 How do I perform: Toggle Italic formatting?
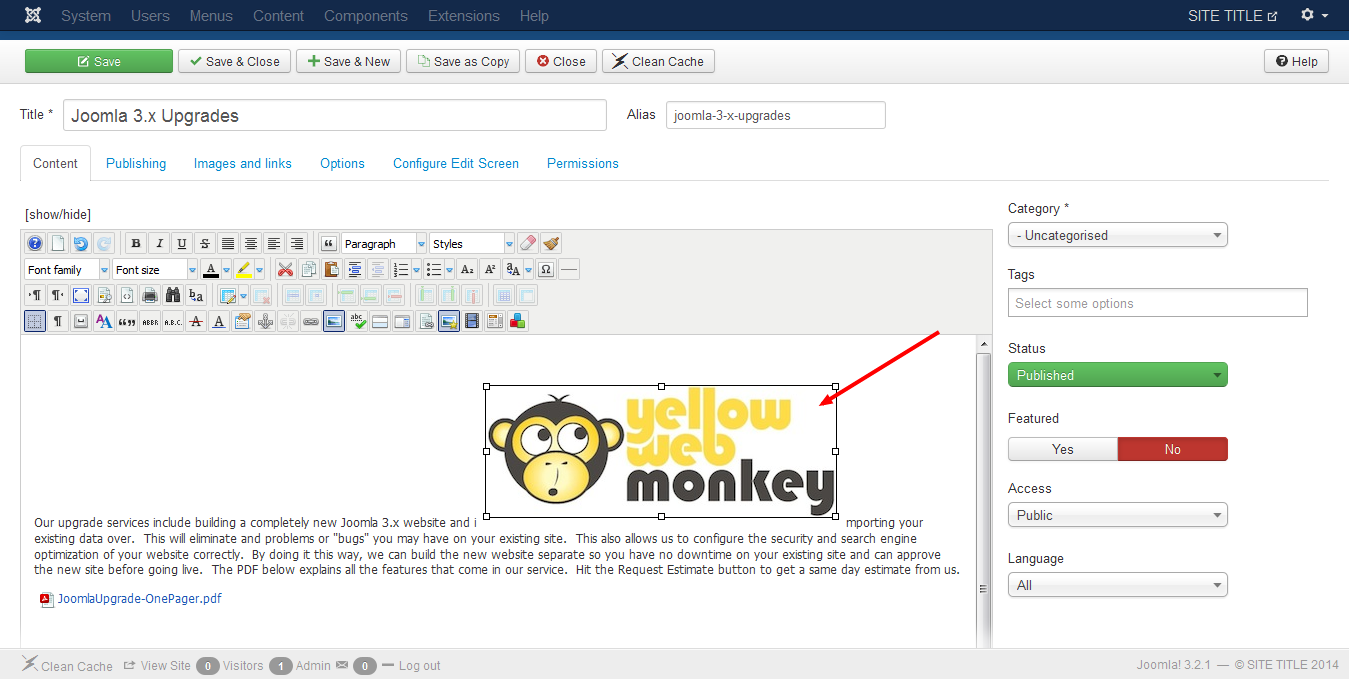159,243
